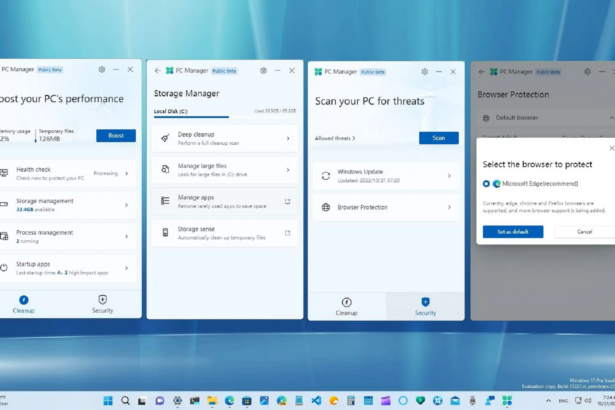
Task: Open Task View from taskbar
Action: coord(142,401)
